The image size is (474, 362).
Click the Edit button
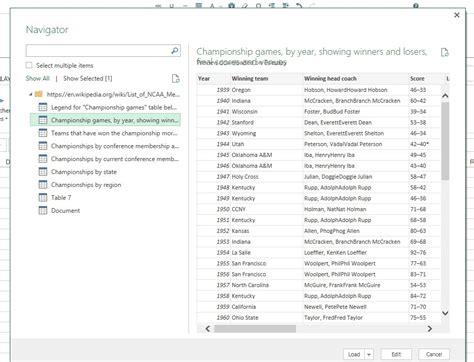coord(396,354)
